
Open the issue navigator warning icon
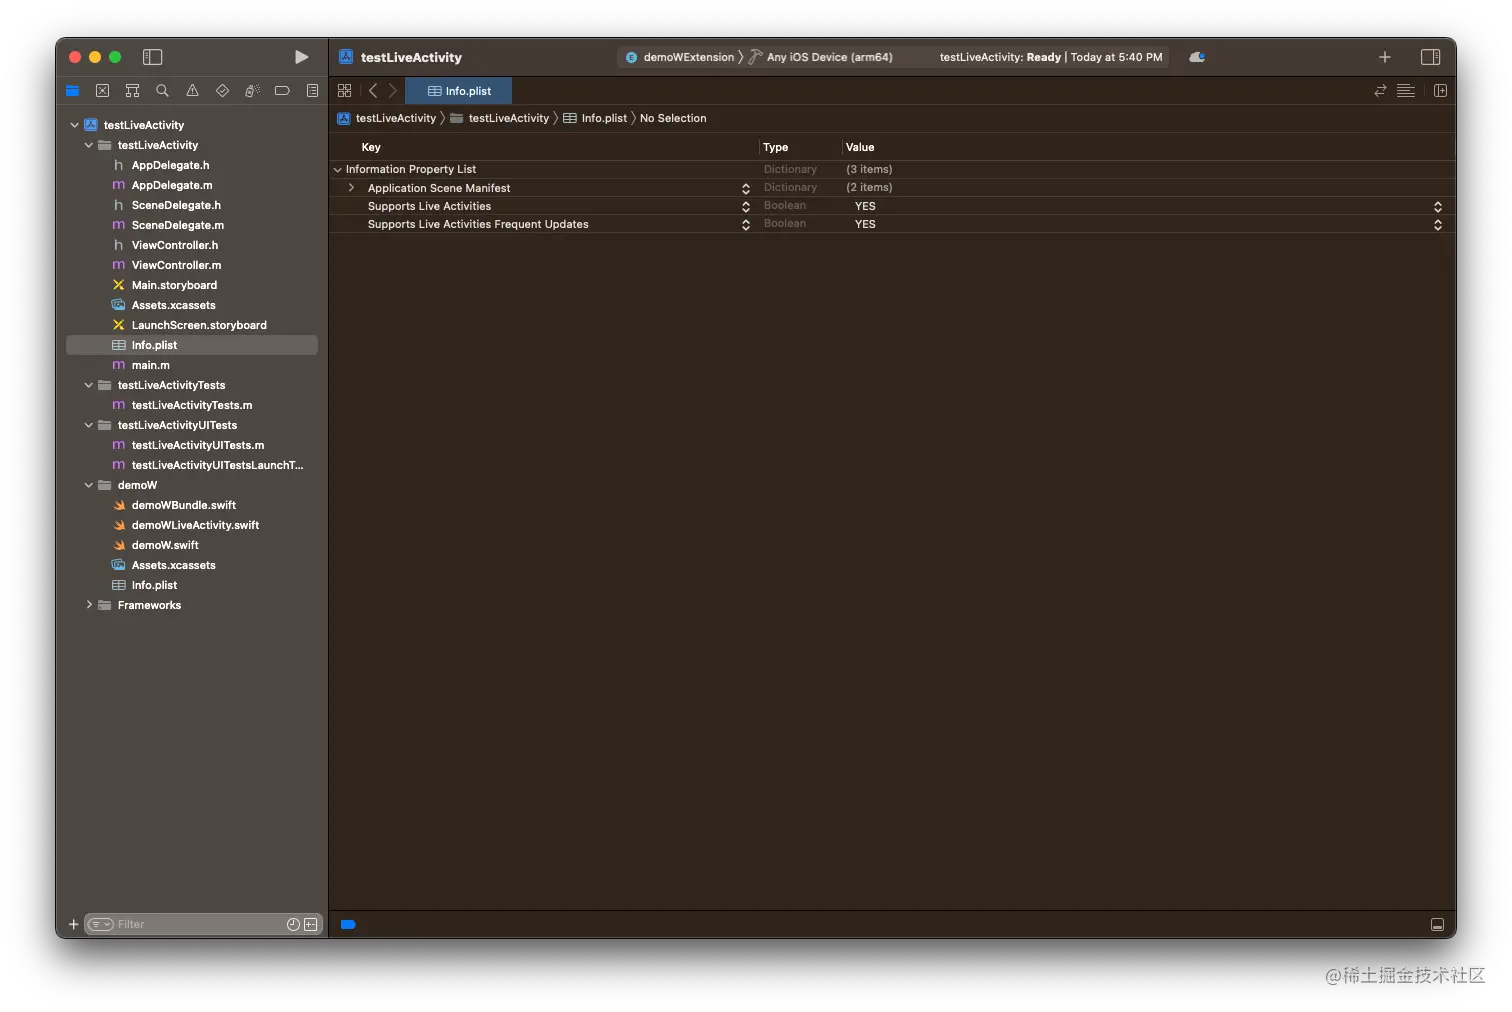click(x=192, y=91)
